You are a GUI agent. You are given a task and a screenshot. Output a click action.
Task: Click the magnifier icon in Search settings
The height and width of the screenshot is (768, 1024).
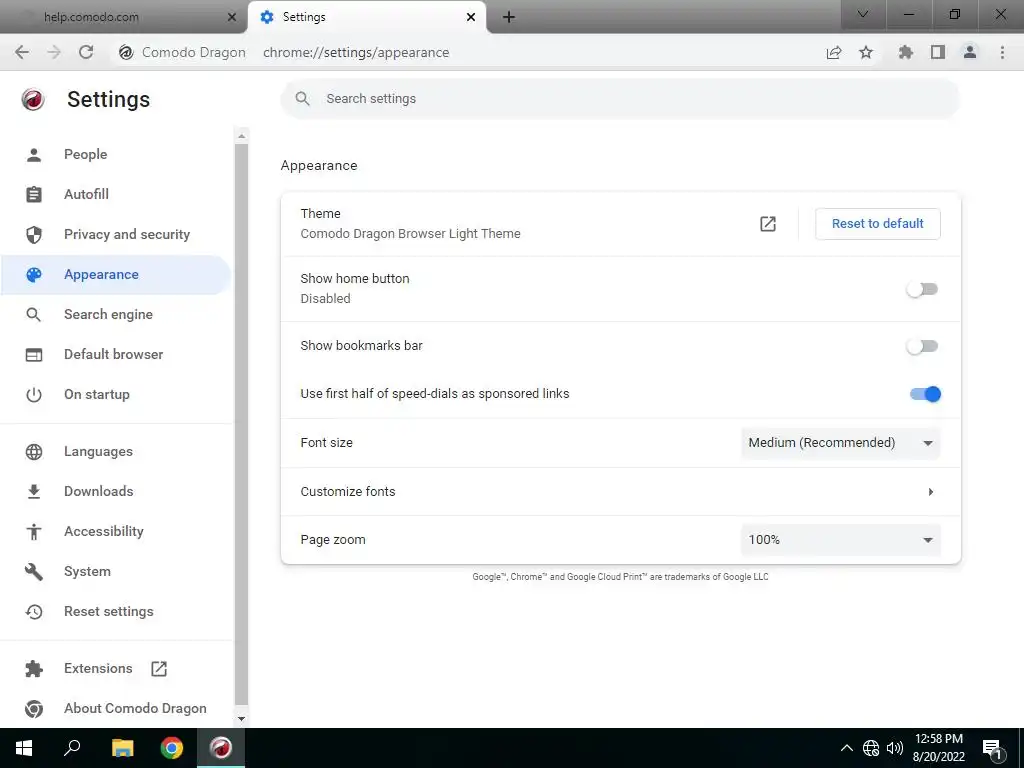tap(302, 99)
